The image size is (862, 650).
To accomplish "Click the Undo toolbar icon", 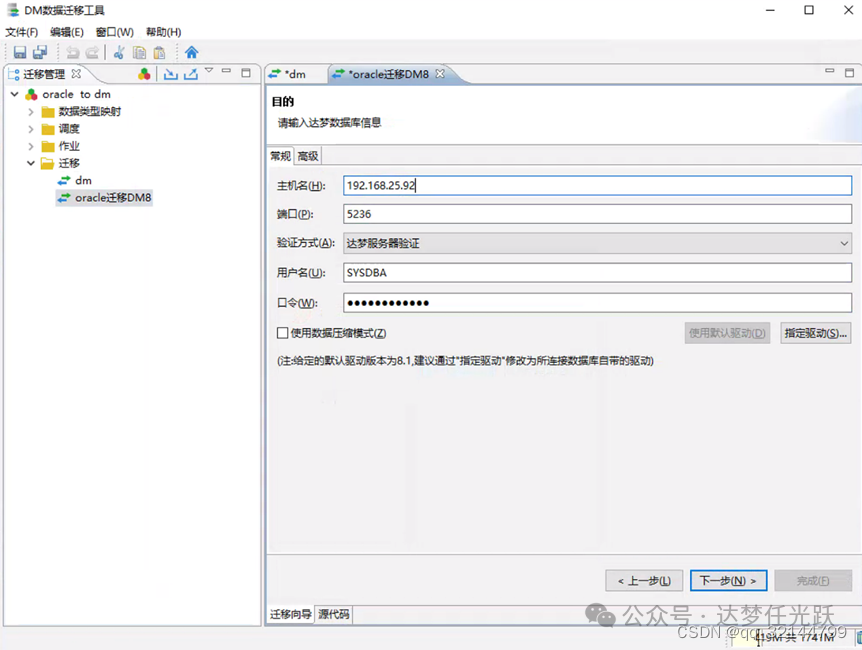I will (73, 53).
